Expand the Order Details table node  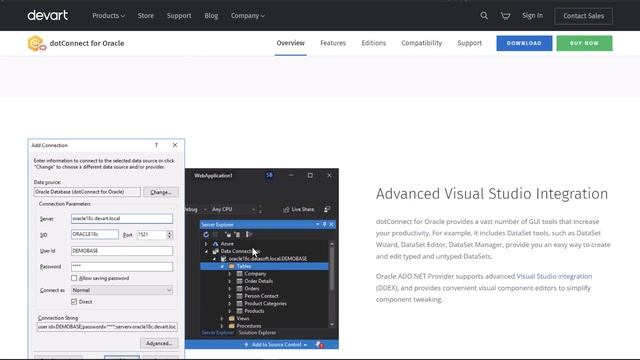pos(230,281)
